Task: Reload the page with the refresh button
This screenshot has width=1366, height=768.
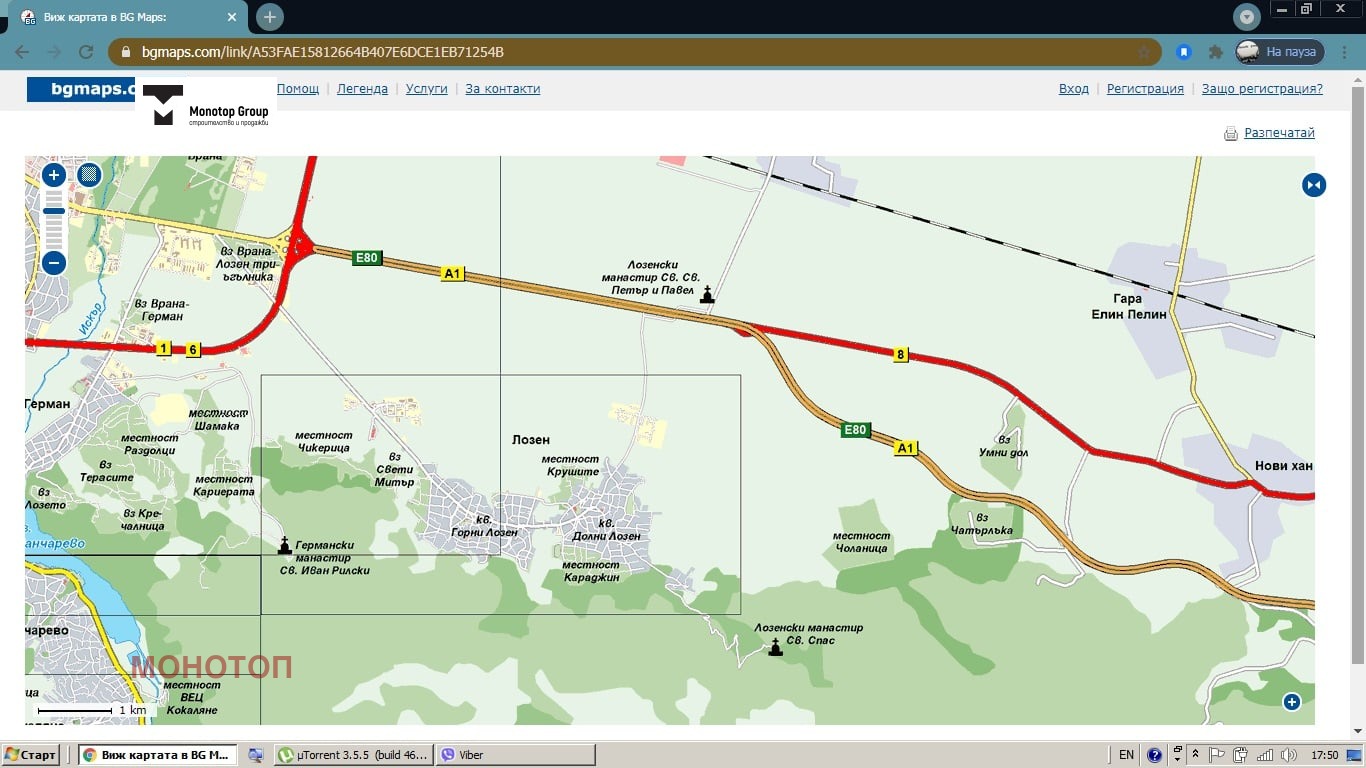Action: [86, 52]
